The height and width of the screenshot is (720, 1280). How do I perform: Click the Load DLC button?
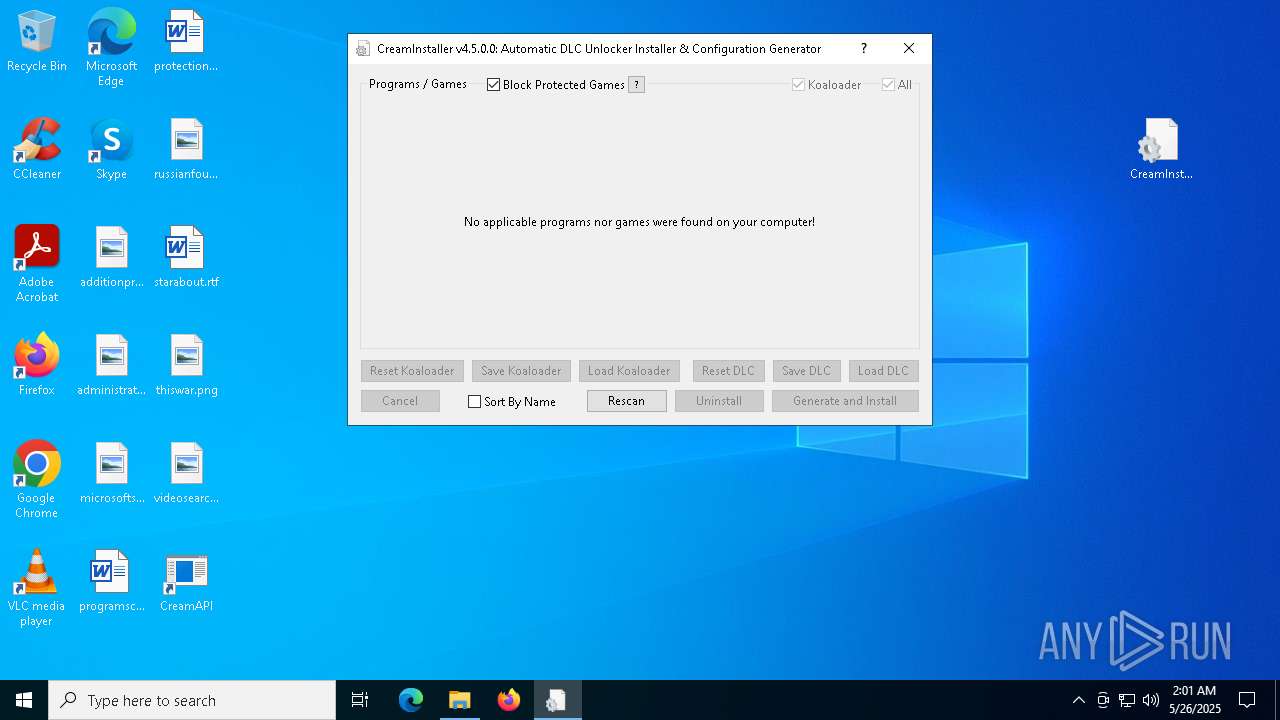pos(883,371)
